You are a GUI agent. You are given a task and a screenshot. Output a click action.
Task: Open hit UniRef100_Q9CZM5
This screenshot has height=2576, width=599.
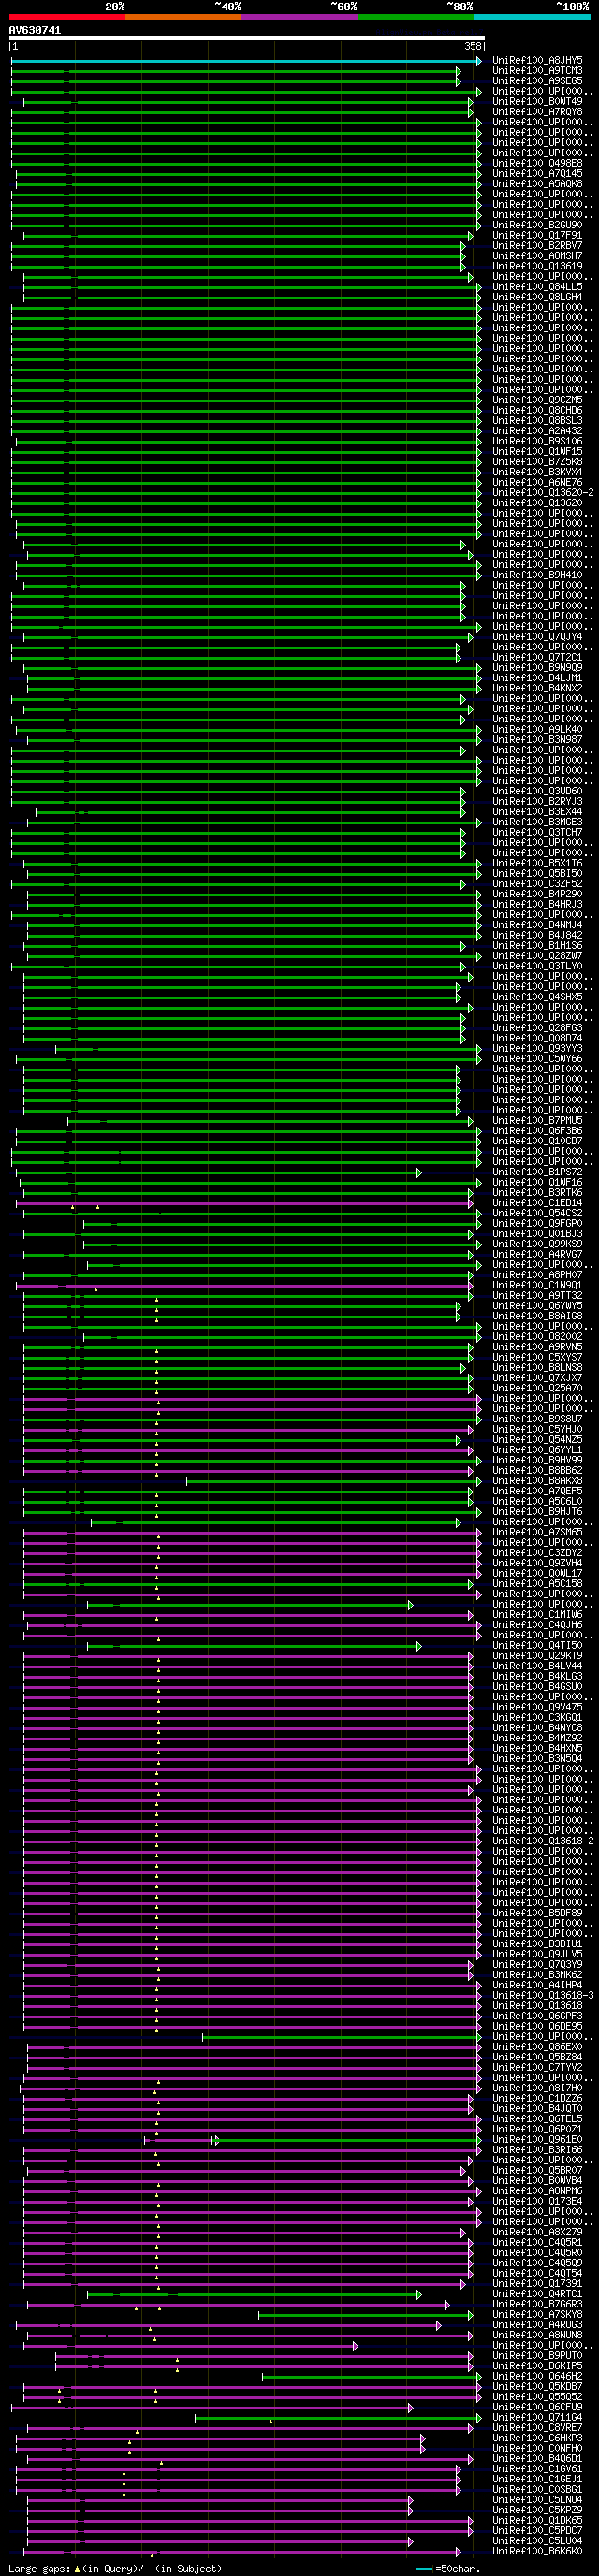coord(537,400)
